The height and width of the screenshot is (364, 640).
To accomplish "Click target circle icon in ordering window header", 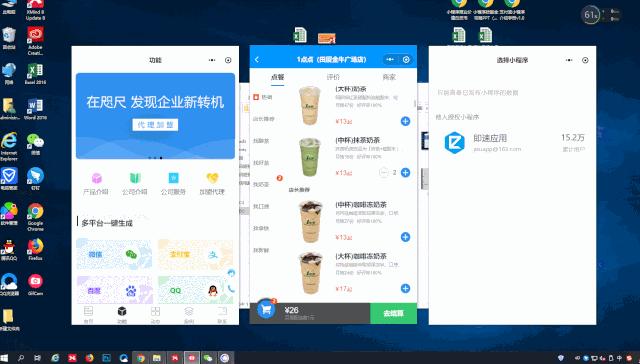I will pos(406,60).
